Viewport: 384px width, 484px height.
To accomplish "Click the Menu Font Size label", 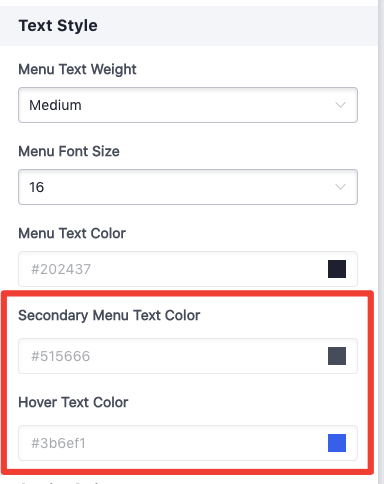I will tap(69, 151).
